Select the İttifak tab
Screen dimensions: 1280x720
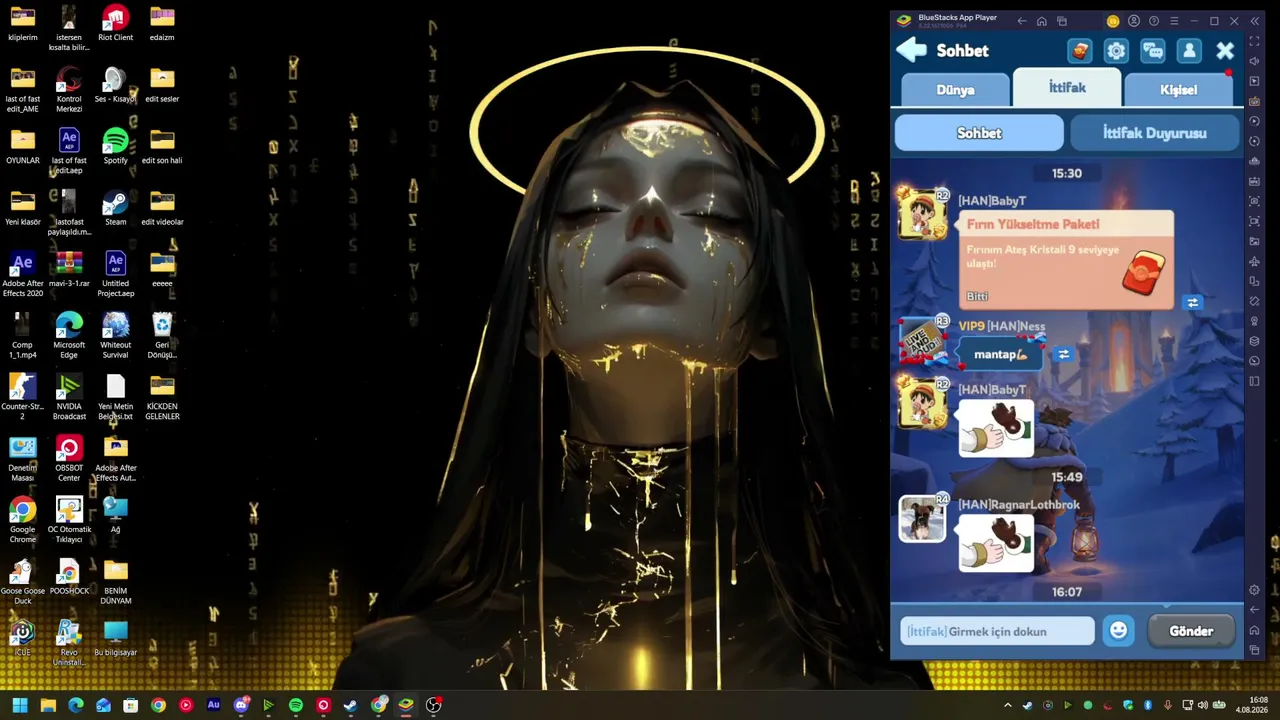1067,88
